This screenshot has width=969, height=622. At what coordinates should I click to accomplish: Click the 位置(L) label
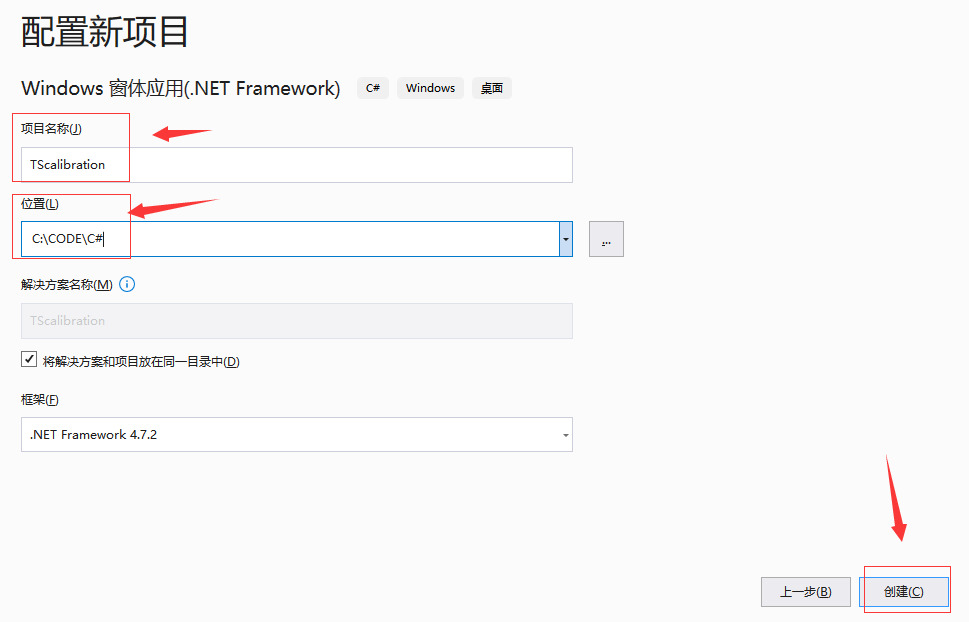(40, 204)
